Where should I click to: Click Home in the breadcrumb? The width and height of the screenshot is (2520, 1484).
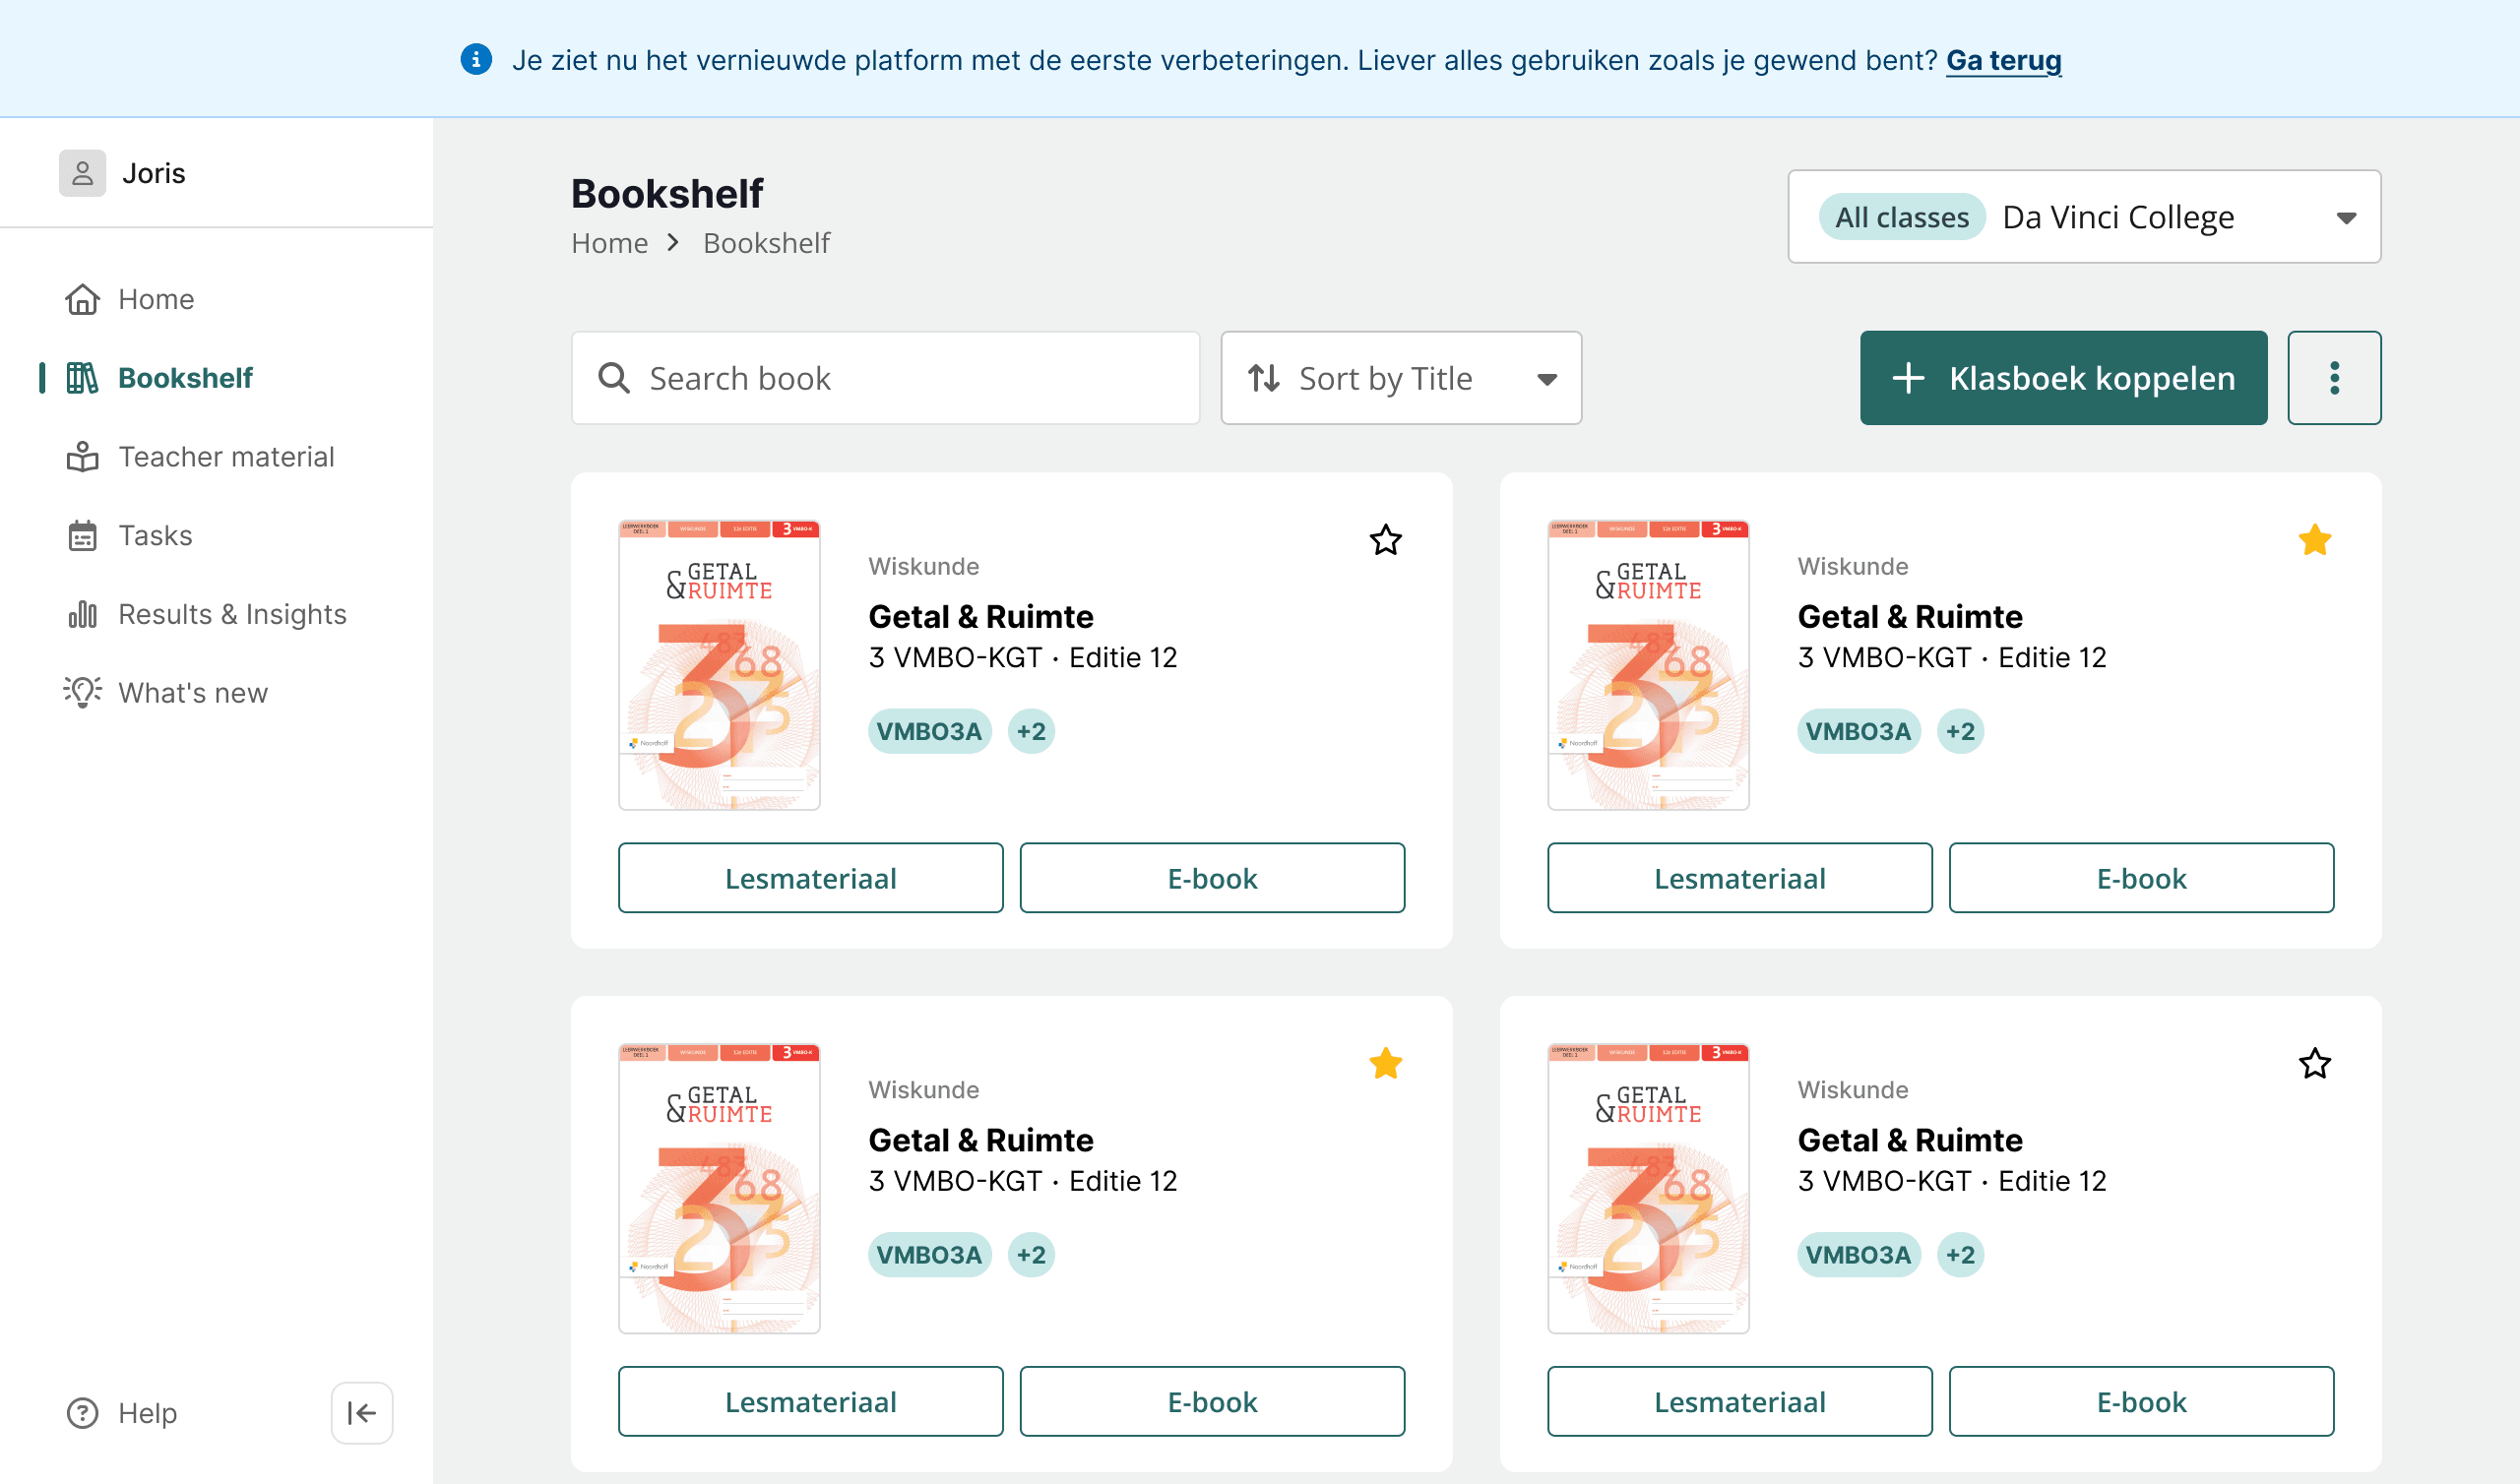point(609,243)
